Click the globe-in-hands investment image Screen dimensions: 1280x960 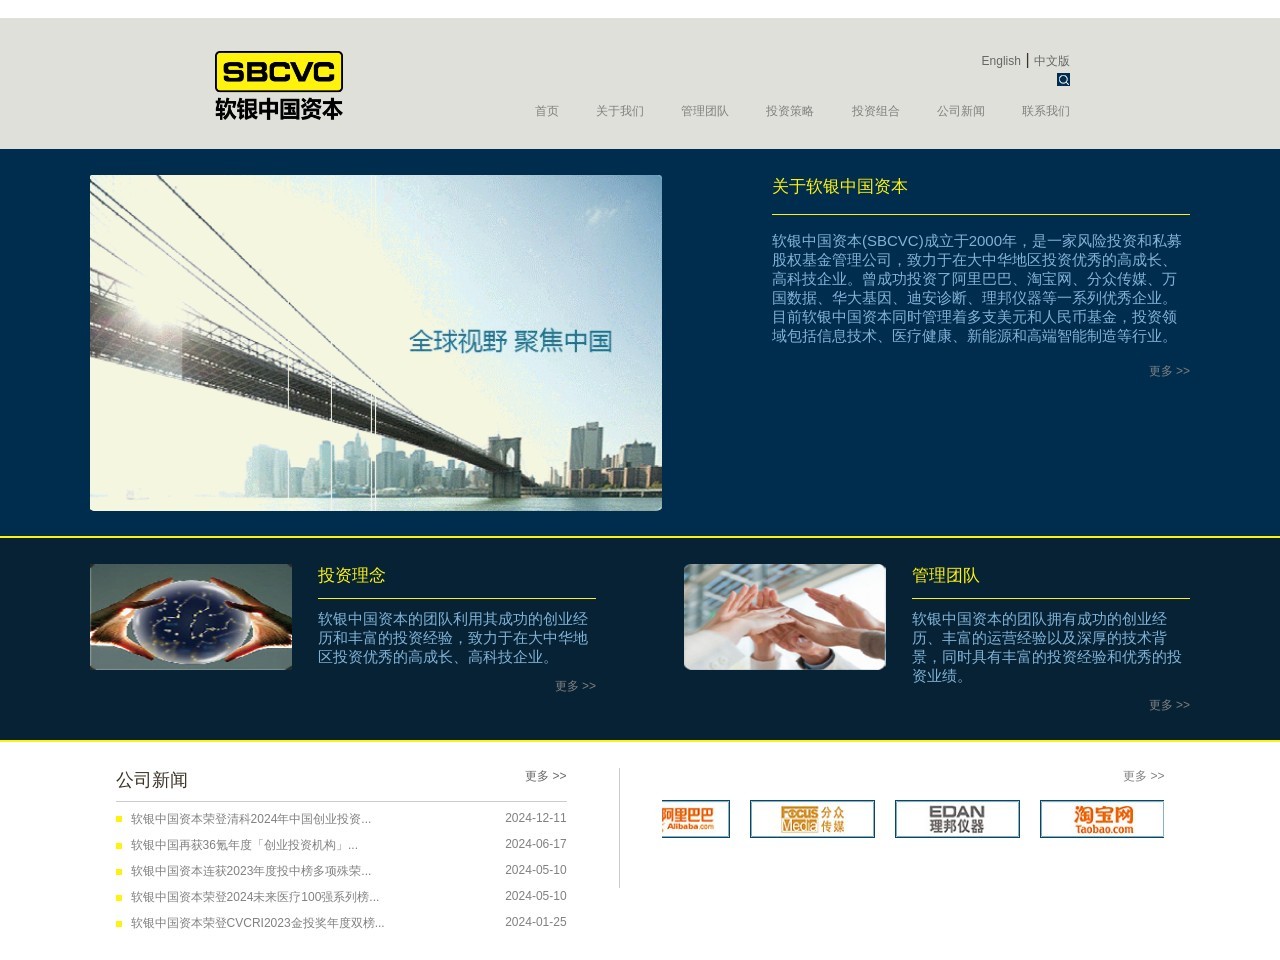tap(191, 617)
